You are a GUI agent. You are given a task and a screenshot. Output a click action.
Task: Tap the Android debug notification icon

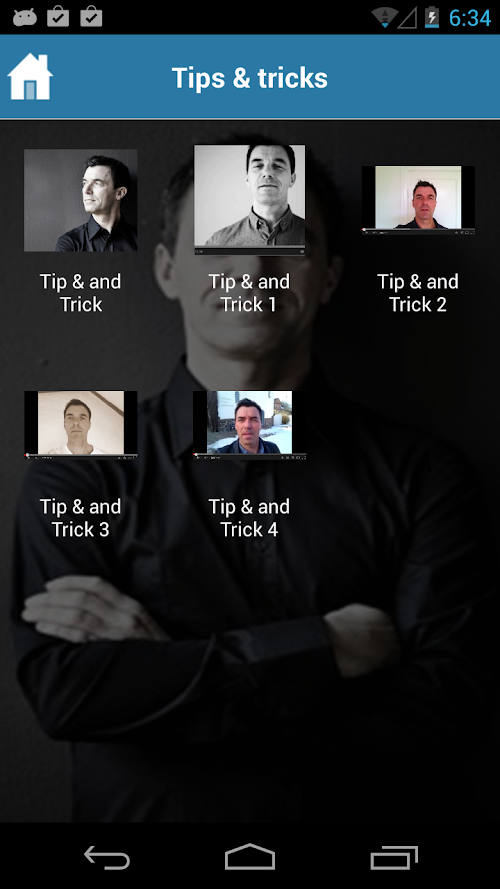click(25, 18)
